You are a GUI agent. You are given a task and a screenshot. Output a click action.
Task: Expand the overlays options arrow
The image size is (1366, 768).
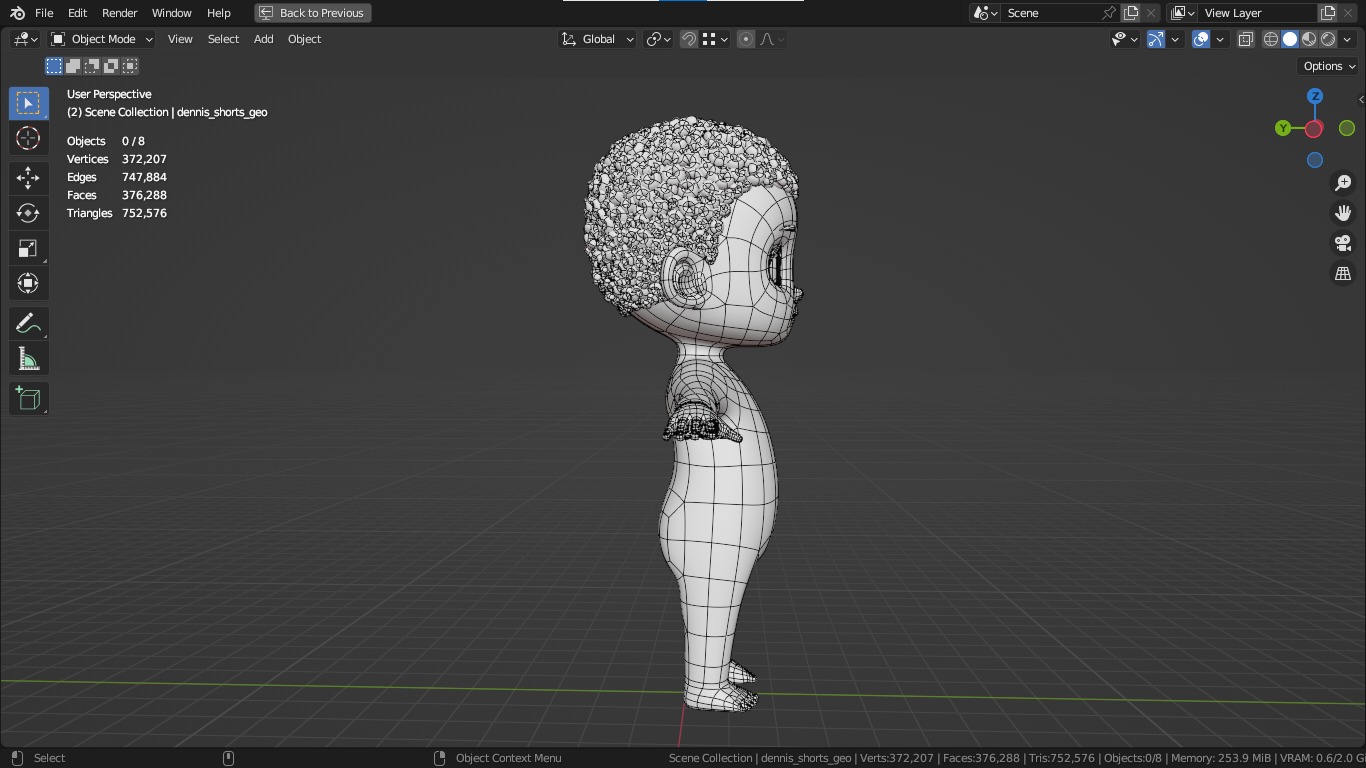pyautogui.click(x=1220, y=39)
